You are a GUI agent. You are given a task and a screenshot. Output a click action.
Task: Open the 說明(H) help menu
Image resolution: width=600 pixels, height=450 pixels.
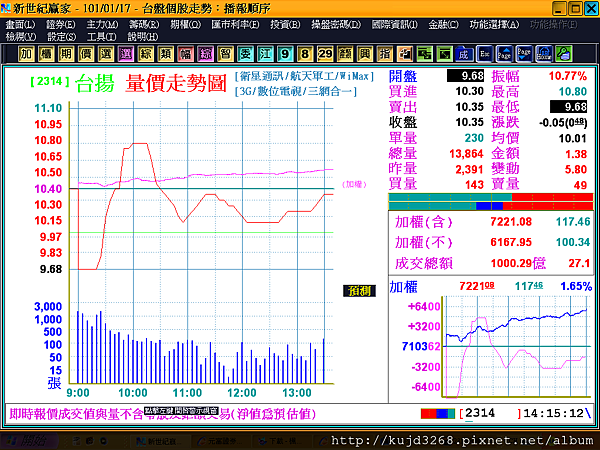[x=143, y=37]
